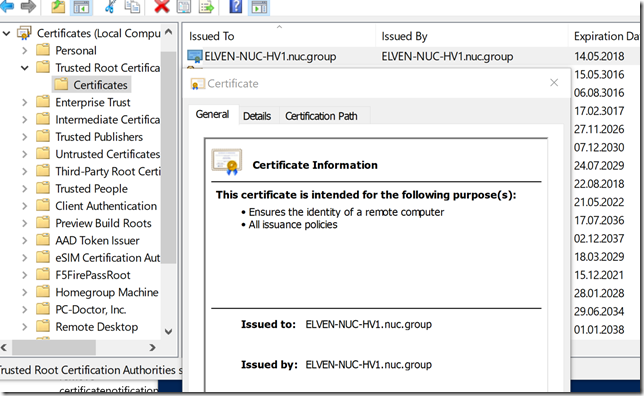Click the red X Delete icon
The image size is (644, 396).
tap(161, 6)
